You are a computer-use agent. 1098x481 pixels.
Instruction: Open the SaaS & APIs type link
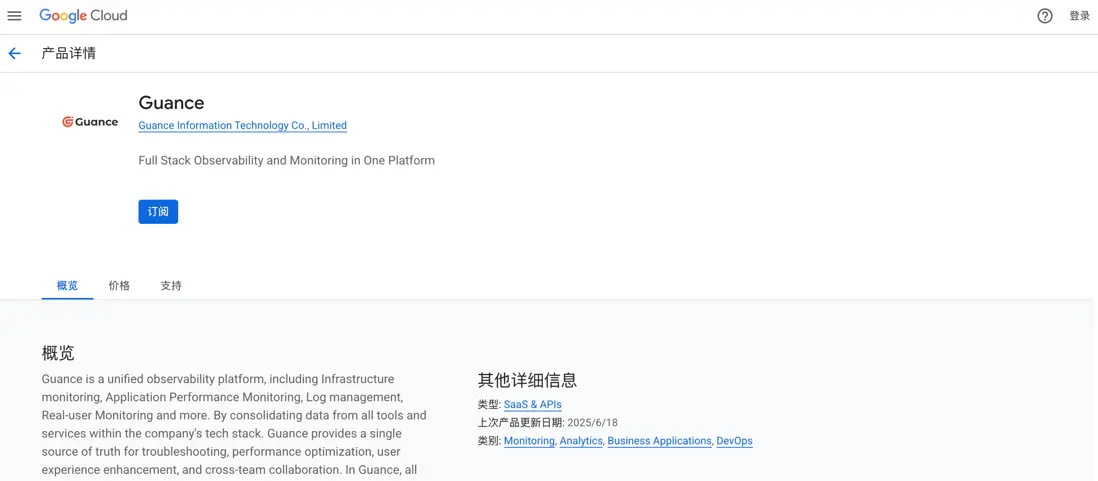532,405
